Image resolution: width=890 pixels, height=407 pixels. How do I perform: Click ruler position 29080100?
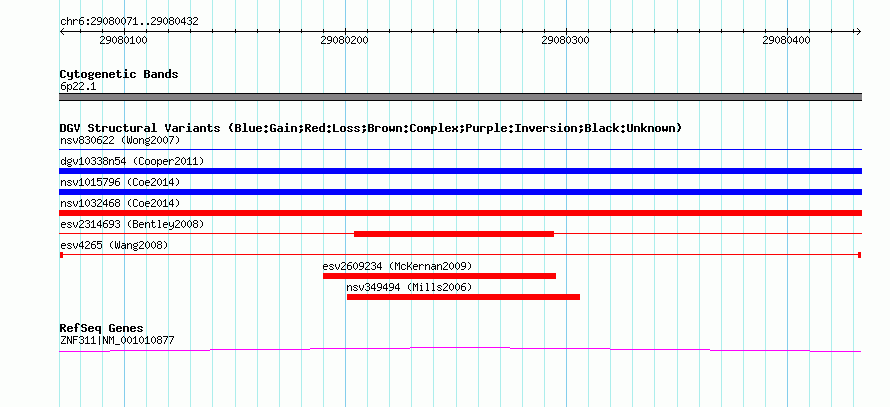[123, 40]
